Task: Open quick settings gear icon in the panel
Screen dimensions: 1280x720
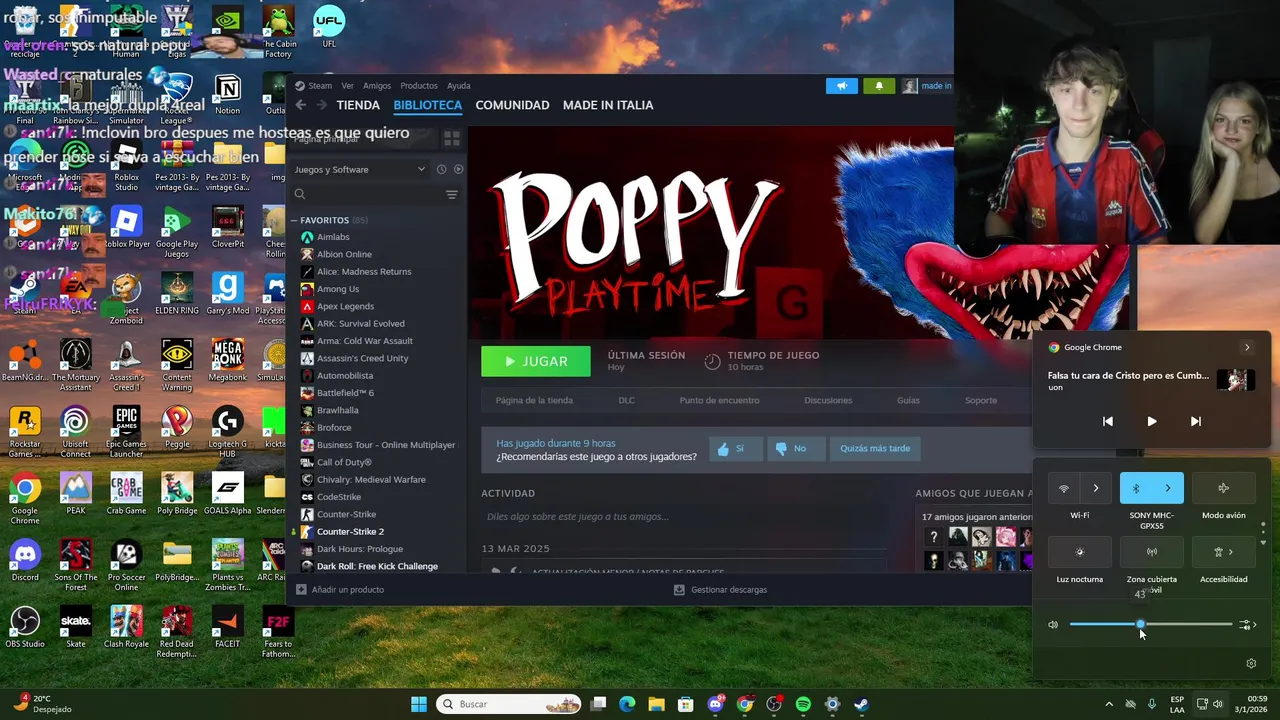Action: coord(1251,663)
